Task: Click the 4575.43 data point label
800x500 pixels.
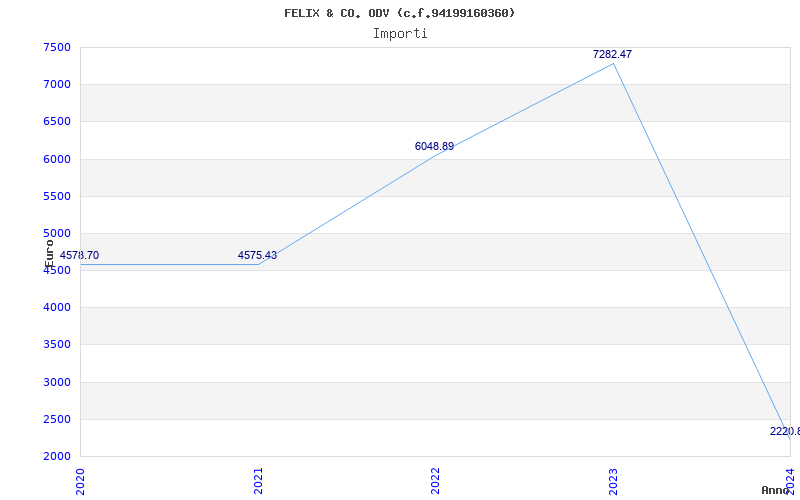Action: (x=257, y=255)
